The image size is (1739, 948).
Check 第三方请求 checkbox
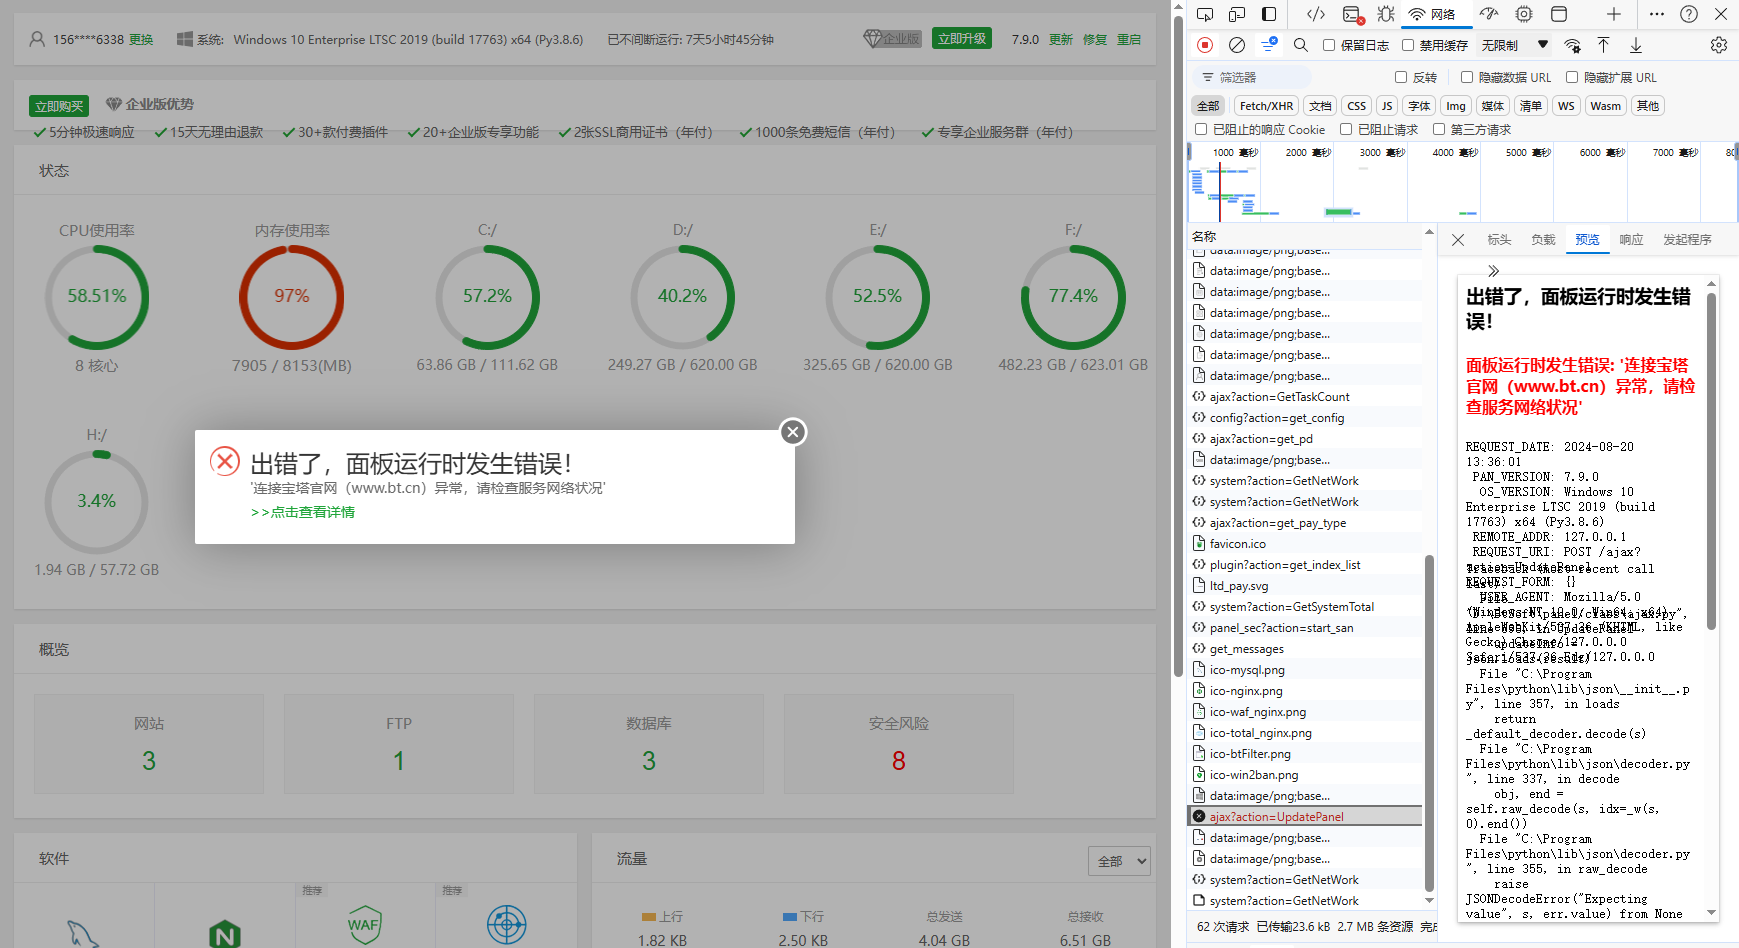pyautogui.click(x=1439, y=129)
